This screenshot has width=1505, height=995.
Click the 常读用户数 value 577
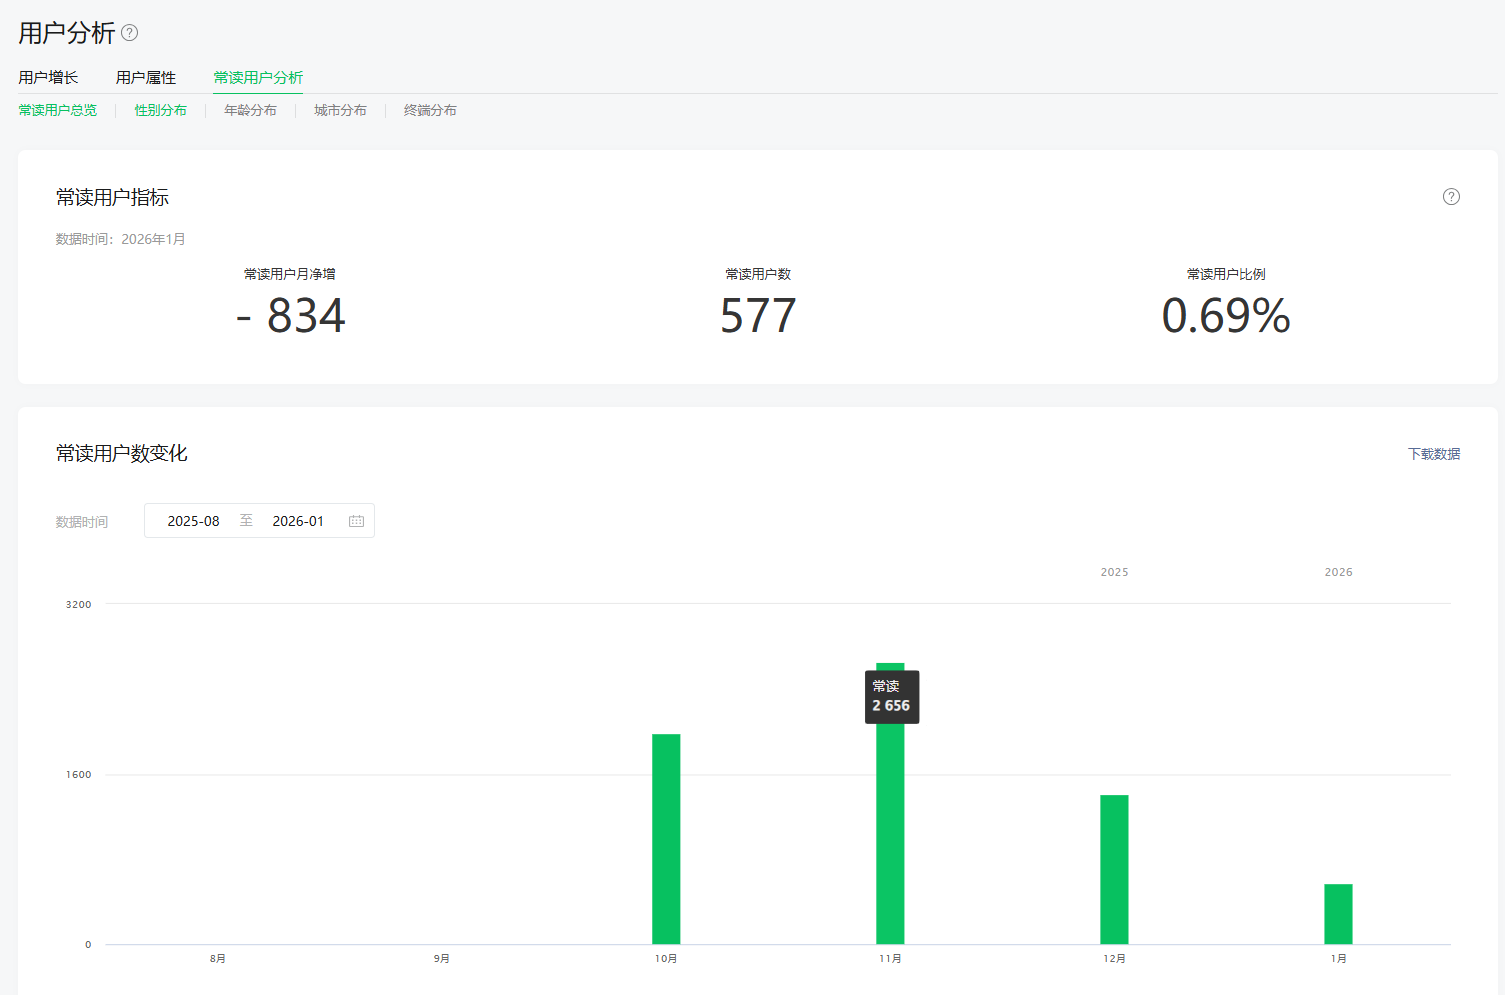tap(758, 316)
